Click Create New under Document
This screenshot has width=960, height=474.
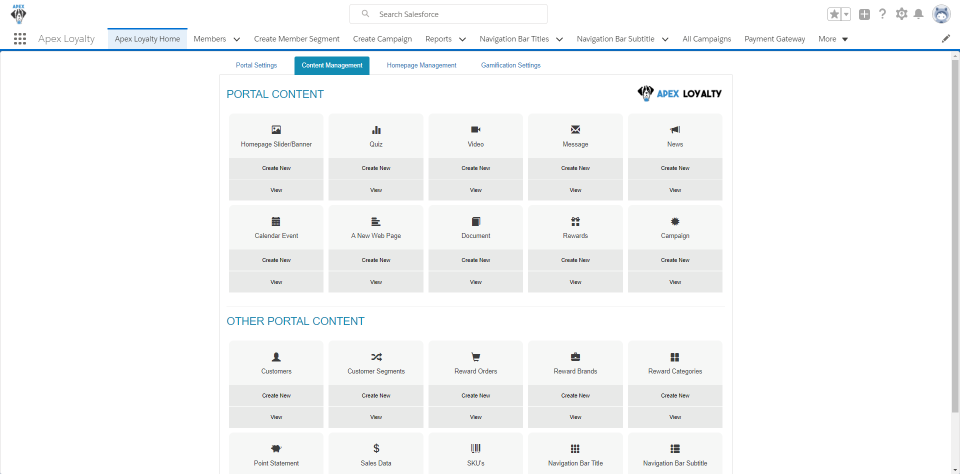[476, 260]
